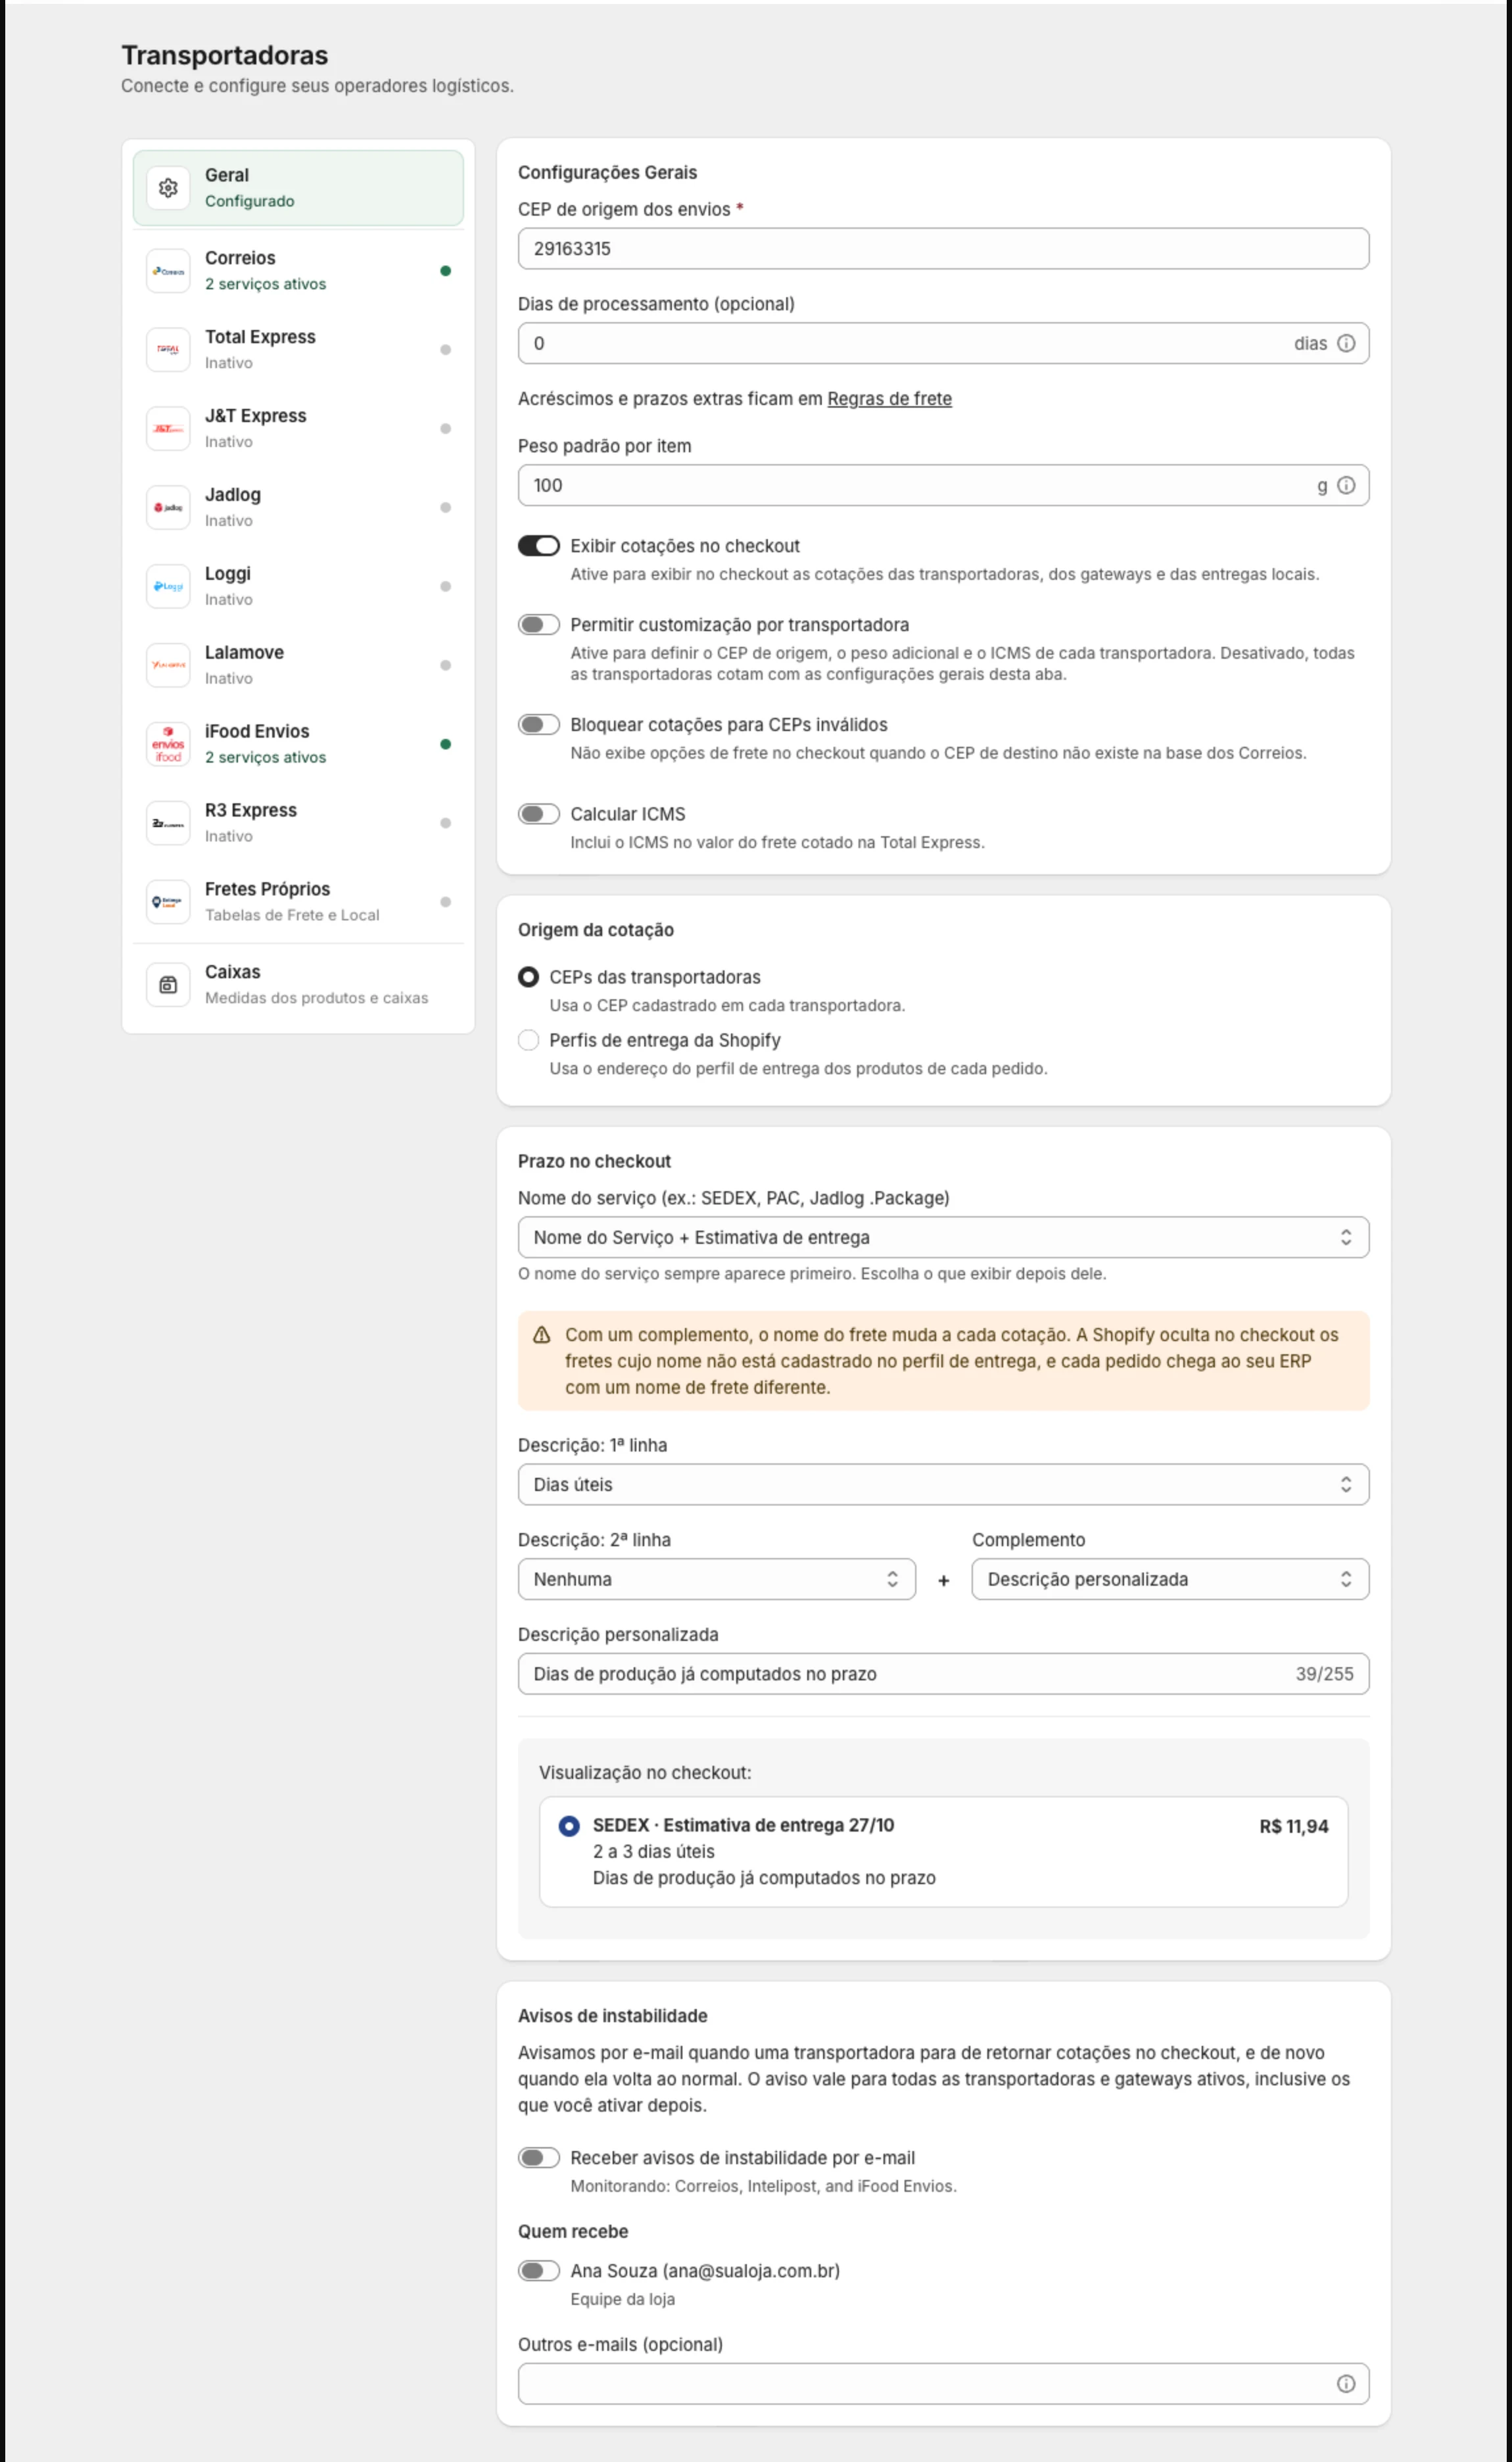Viewport: 1512px width, 2462px height.
Task: Click info icon in Peso padrão field
Action: 1346,486
